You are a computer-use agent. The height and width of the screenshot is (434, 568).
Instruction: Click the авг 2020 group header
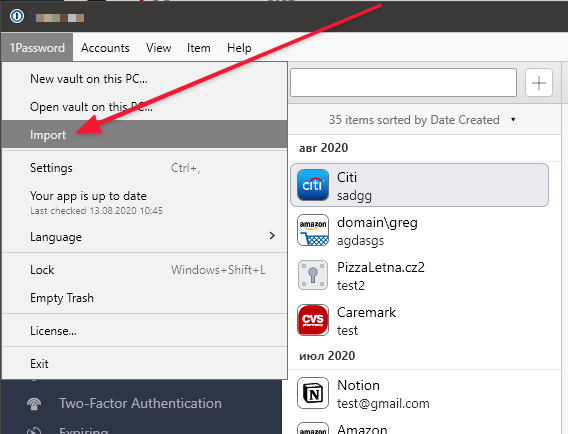point(323,148)
